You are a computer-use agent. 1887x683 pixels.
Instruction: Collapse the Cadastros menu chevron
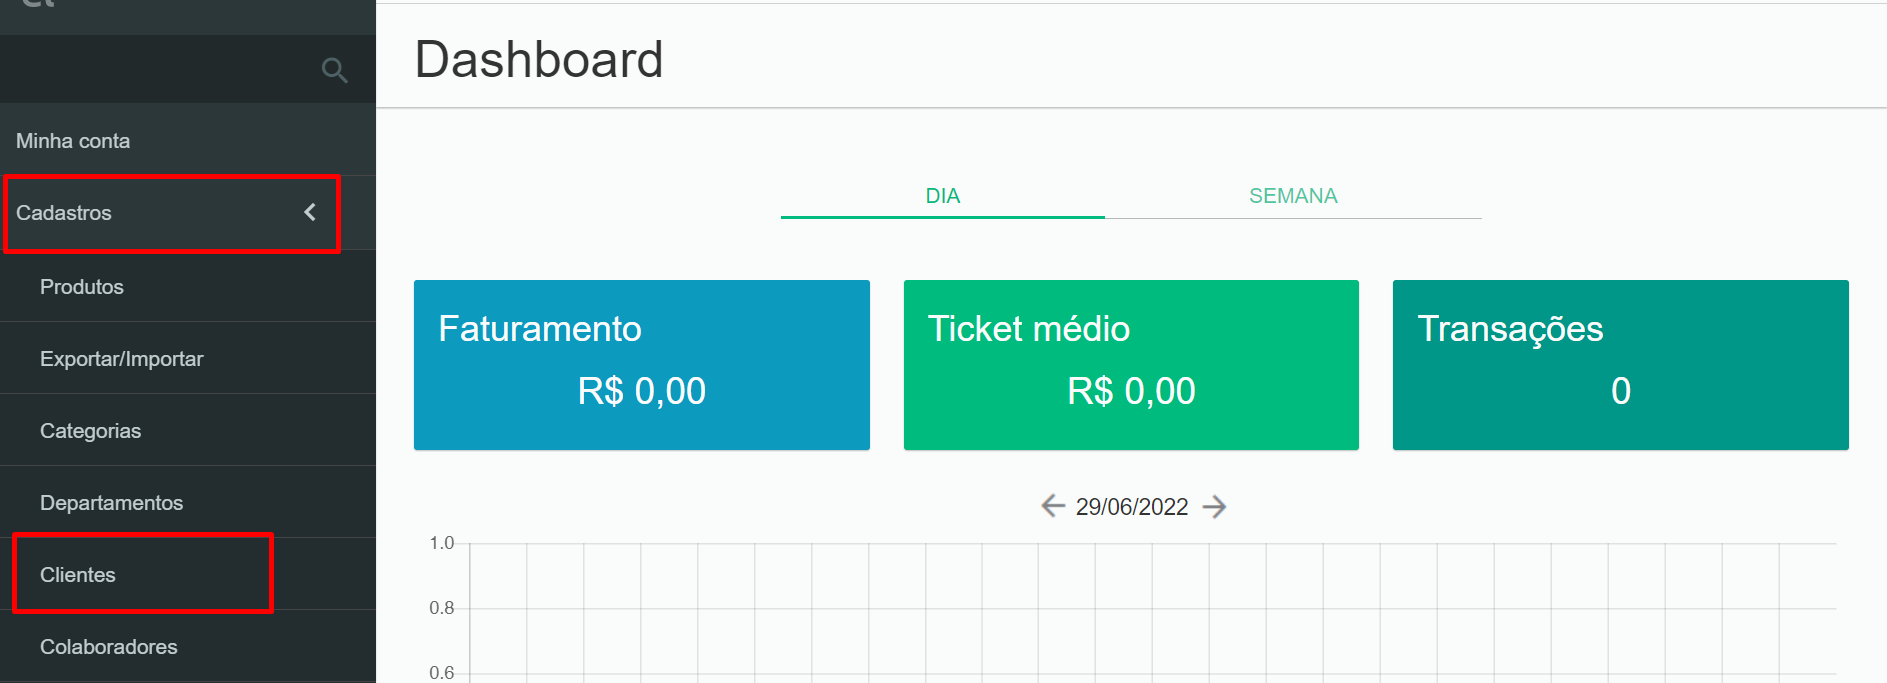point(310,212)
